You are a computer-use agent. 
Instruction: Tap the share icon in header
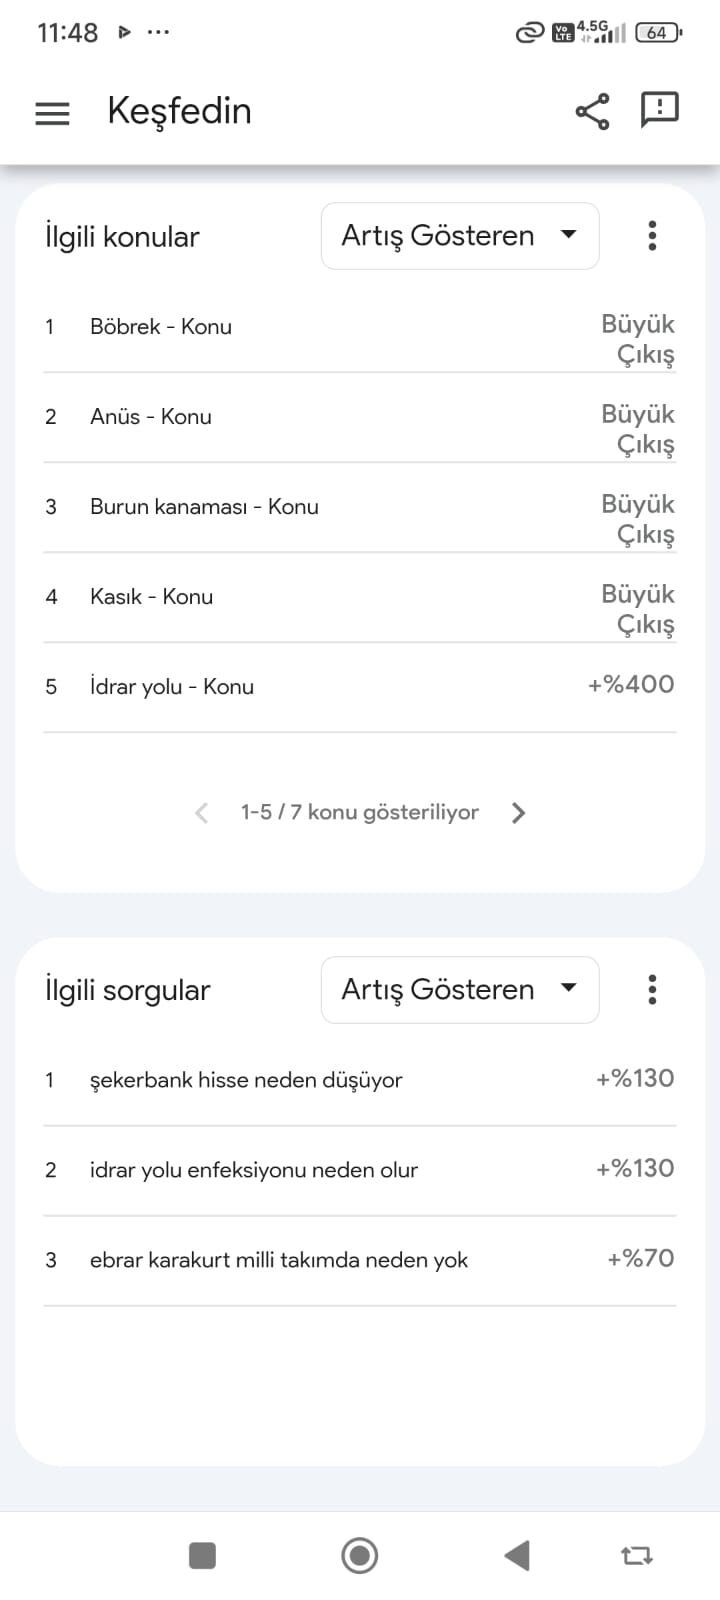(x=592, y=111)
